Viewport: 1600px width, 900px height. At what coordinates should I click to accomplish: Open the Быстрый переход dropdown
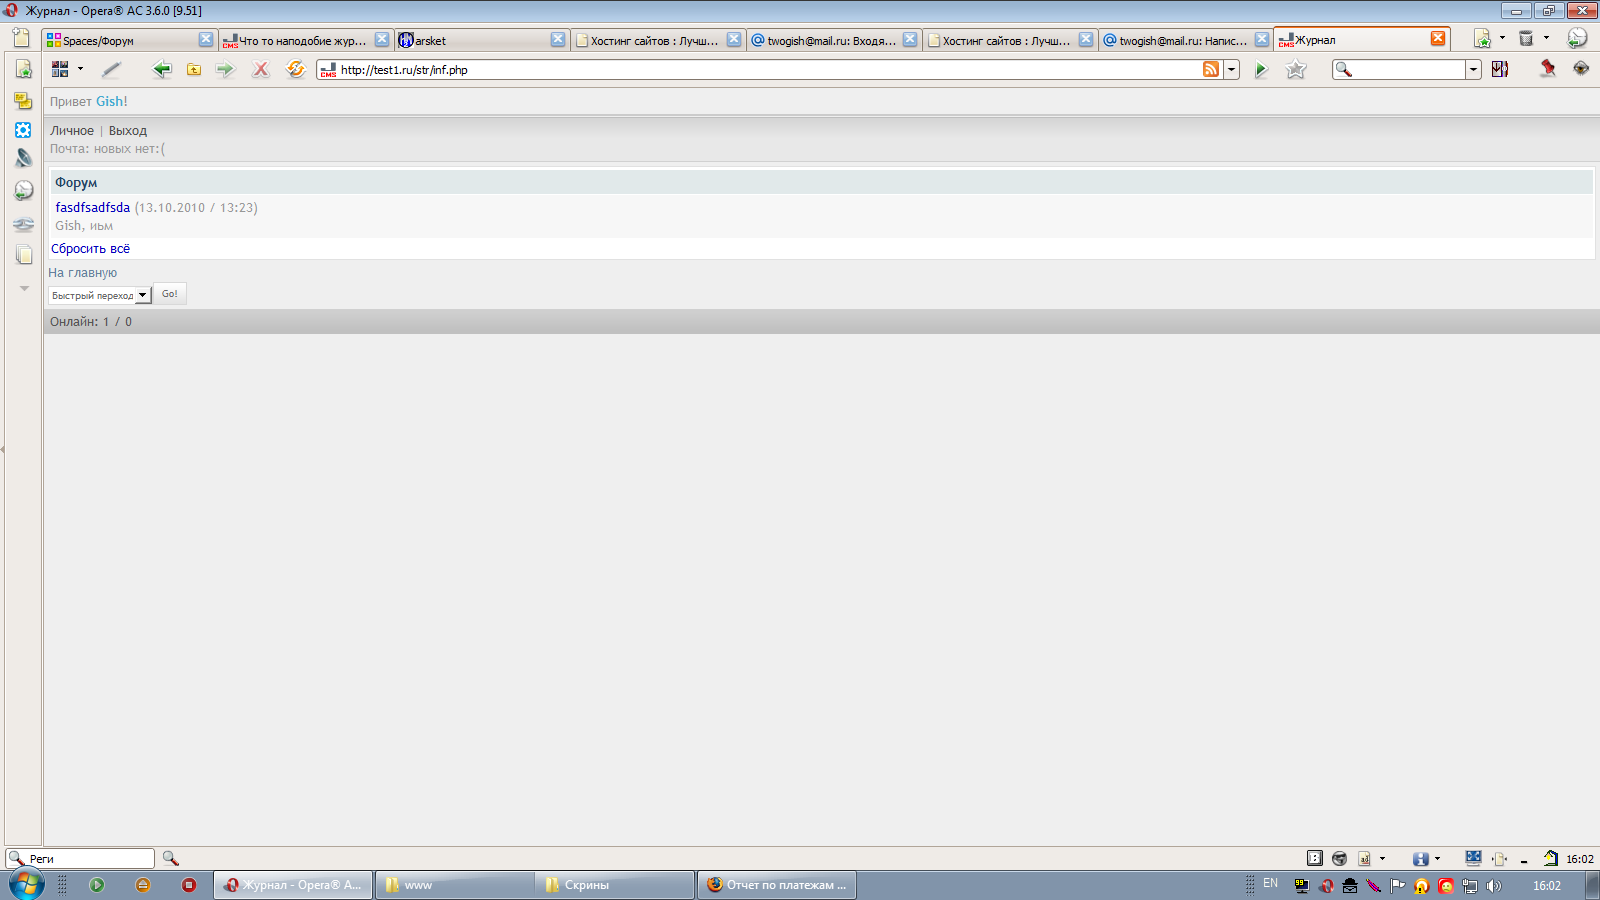[99, 295]
